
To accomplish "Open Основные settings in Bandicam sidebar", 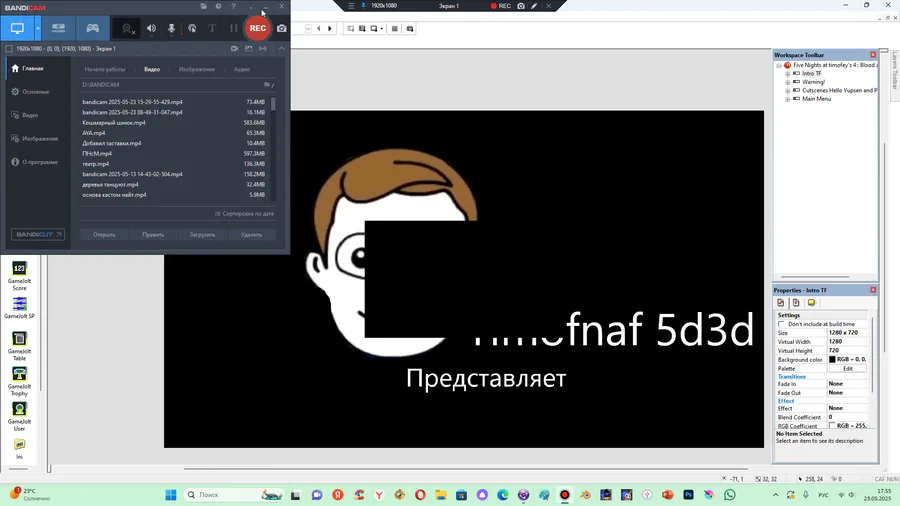I will [37, 92].
